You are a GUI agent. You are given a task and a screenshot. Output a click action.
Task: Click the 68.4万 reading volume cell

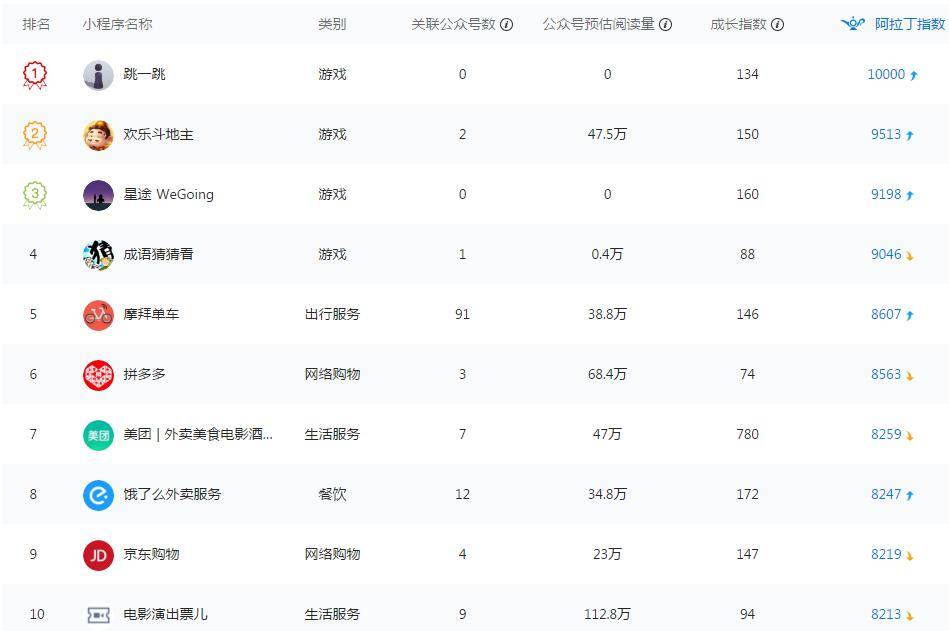click(x=607, y=374)
